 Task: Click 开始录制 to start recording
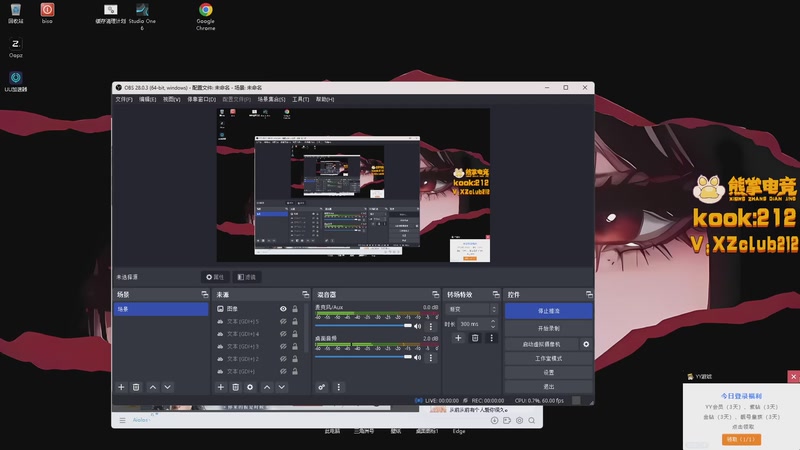point(548,329)
